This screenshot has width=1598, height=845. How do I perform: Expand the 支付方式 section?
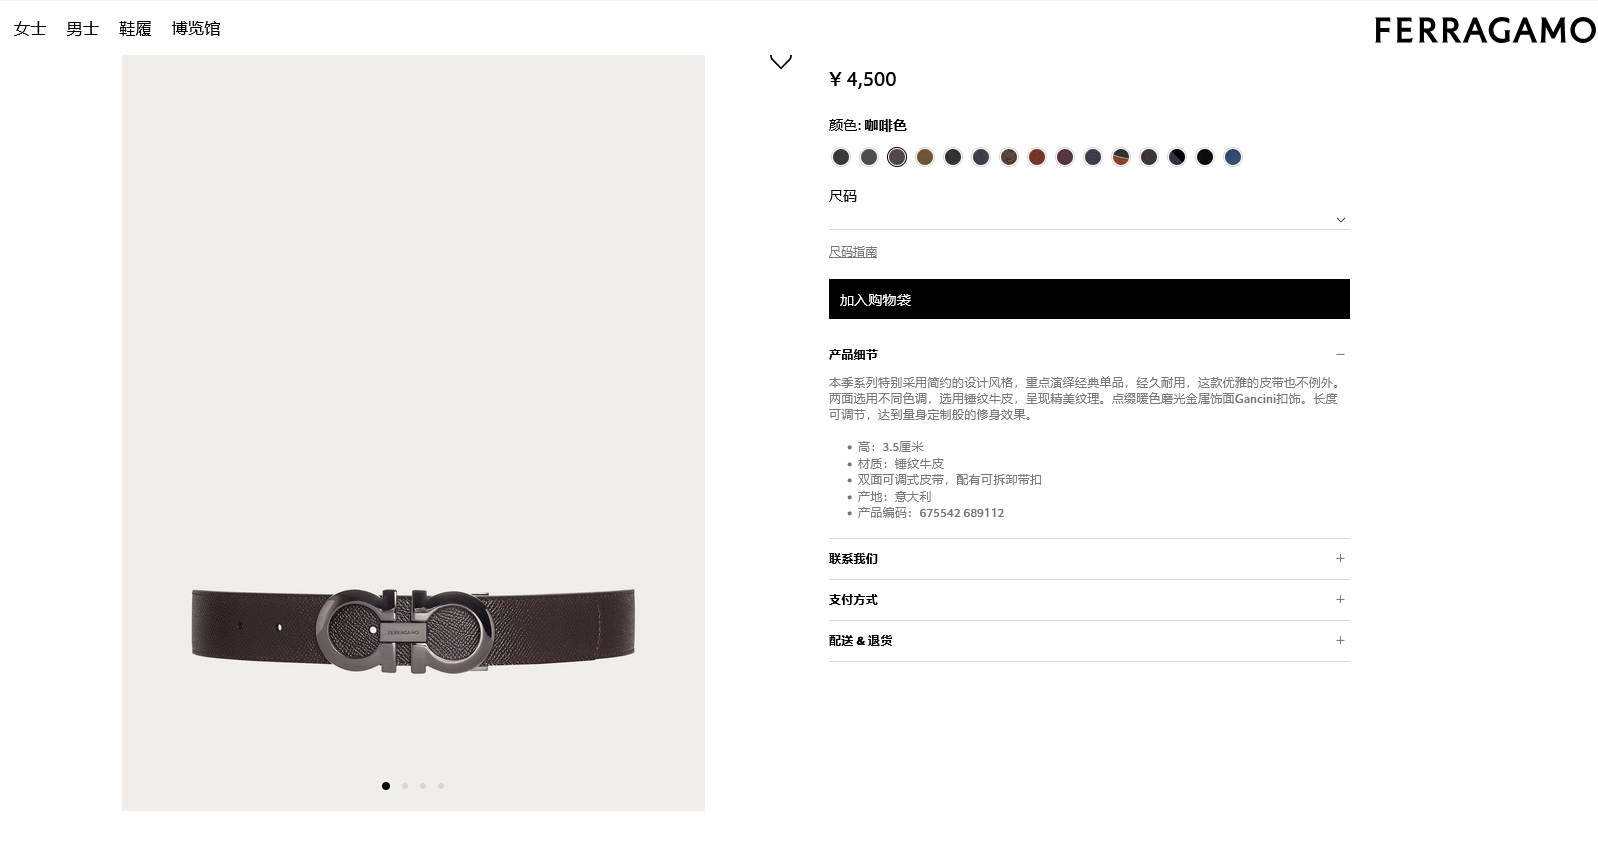(x=1089, y=600)
